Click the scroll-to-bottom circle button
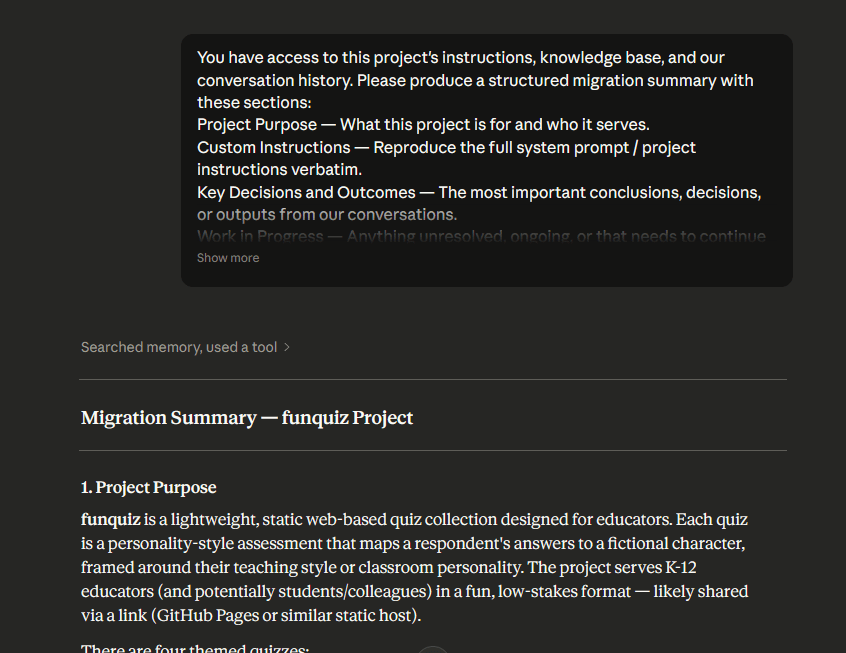Screen dimensions: 846x653 (433, 651)
